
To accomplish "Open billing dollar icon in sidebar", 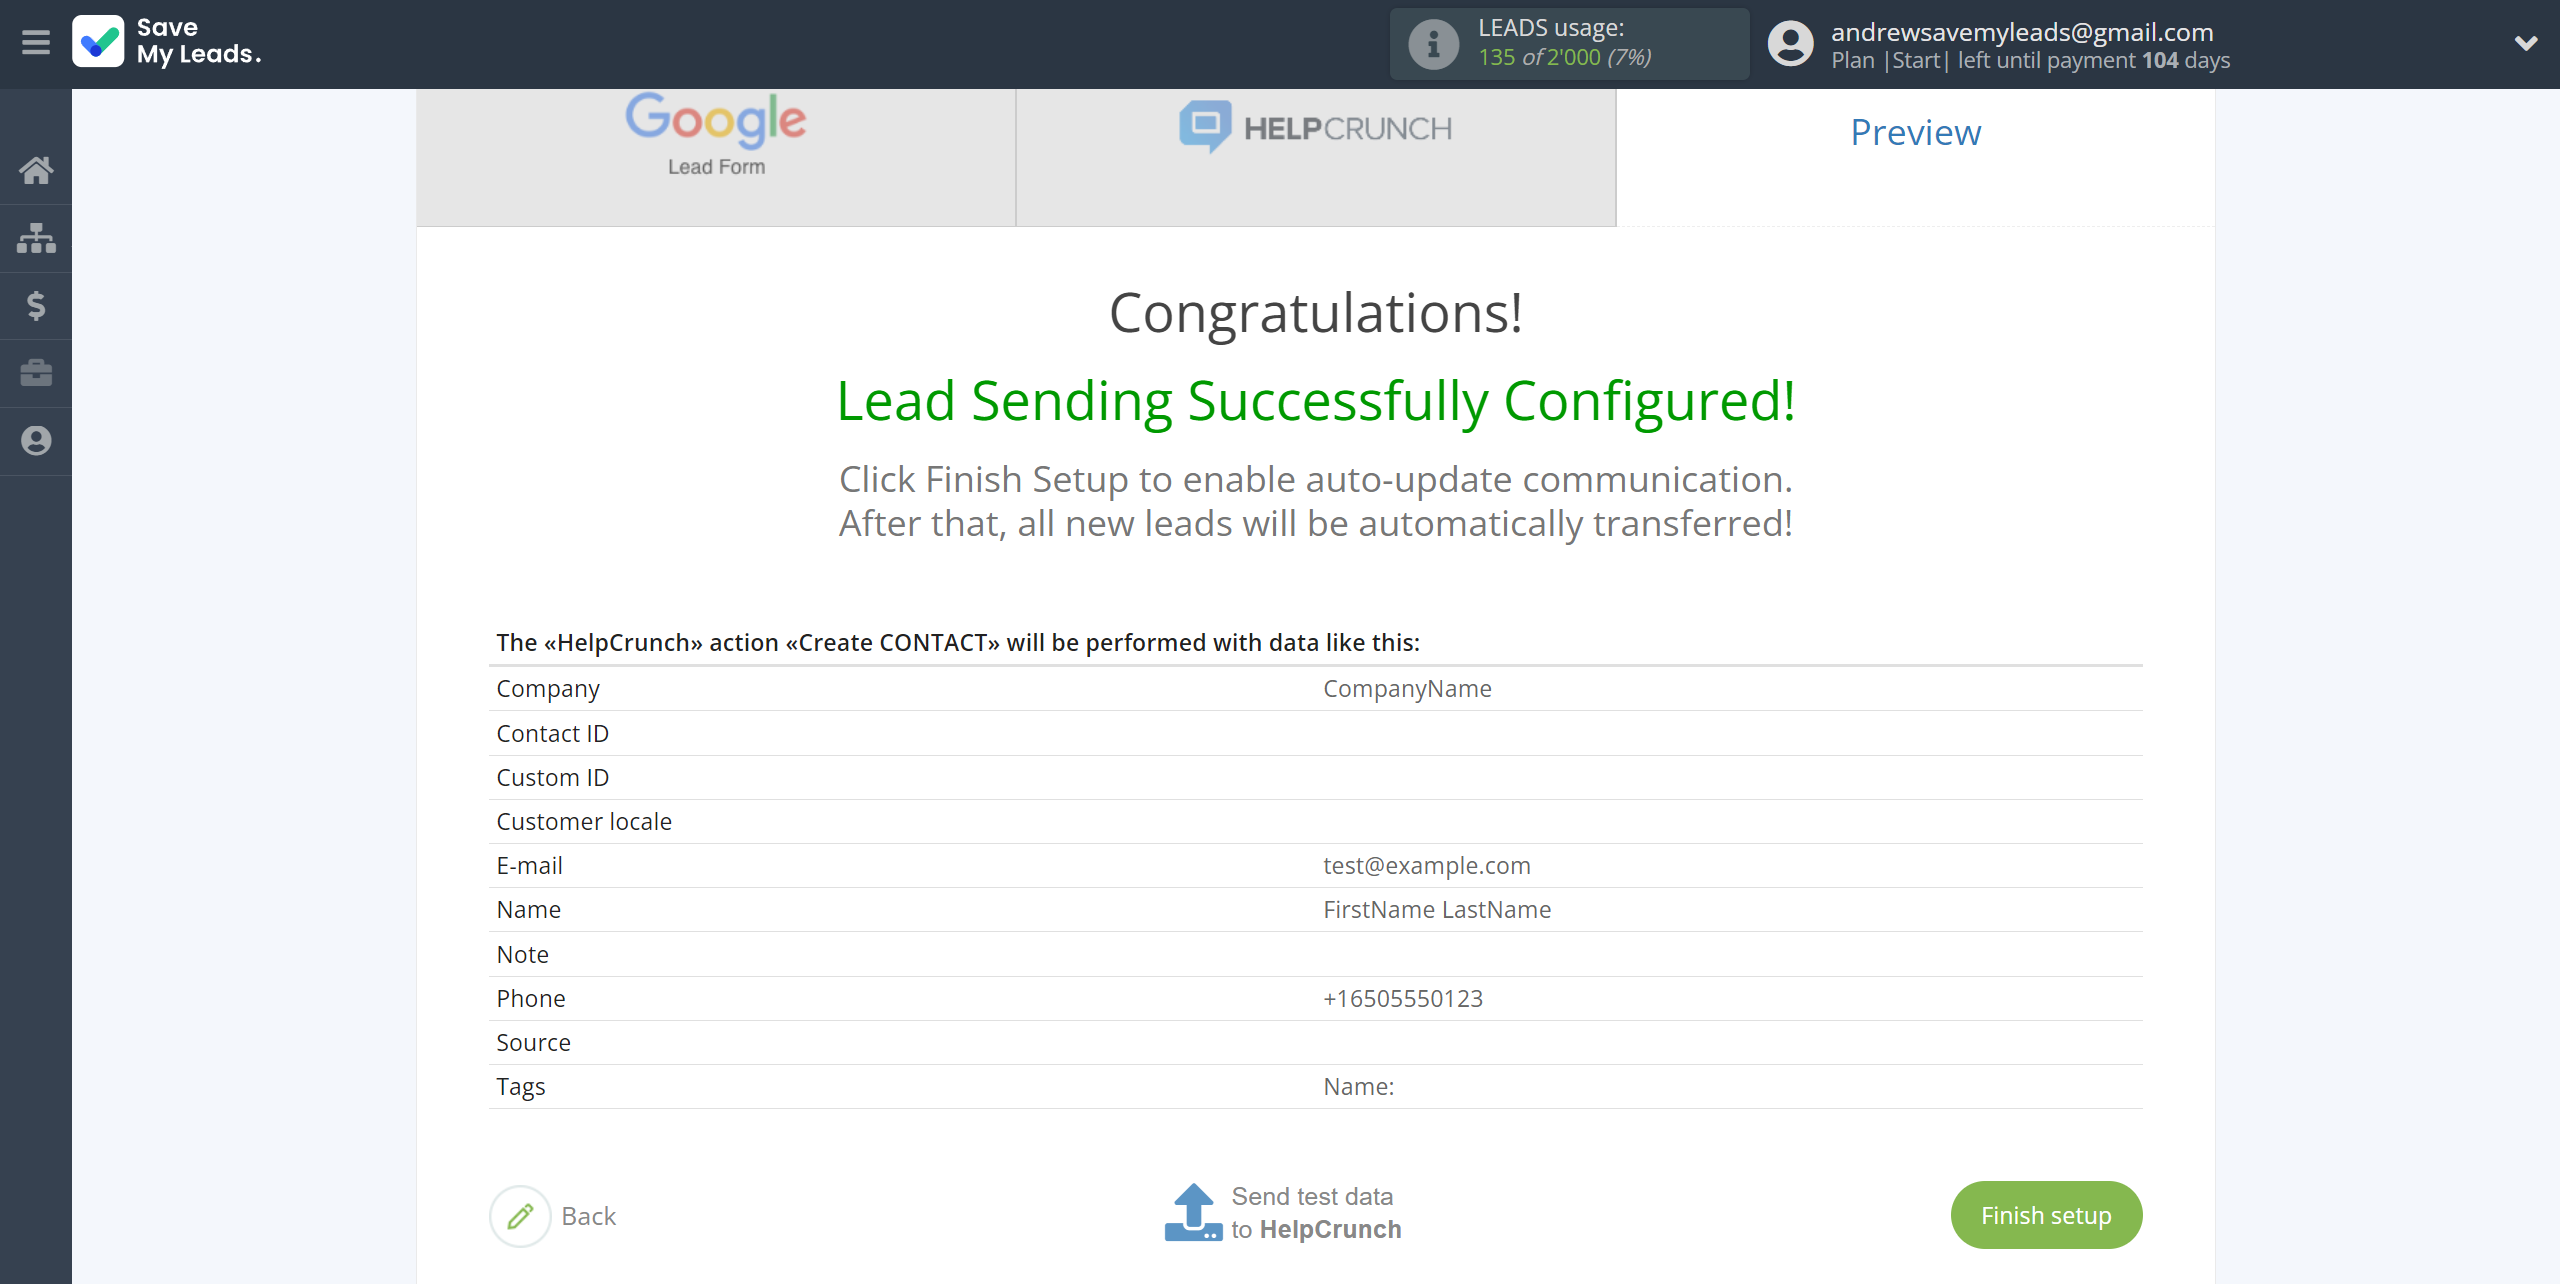I will click(36, 305).
